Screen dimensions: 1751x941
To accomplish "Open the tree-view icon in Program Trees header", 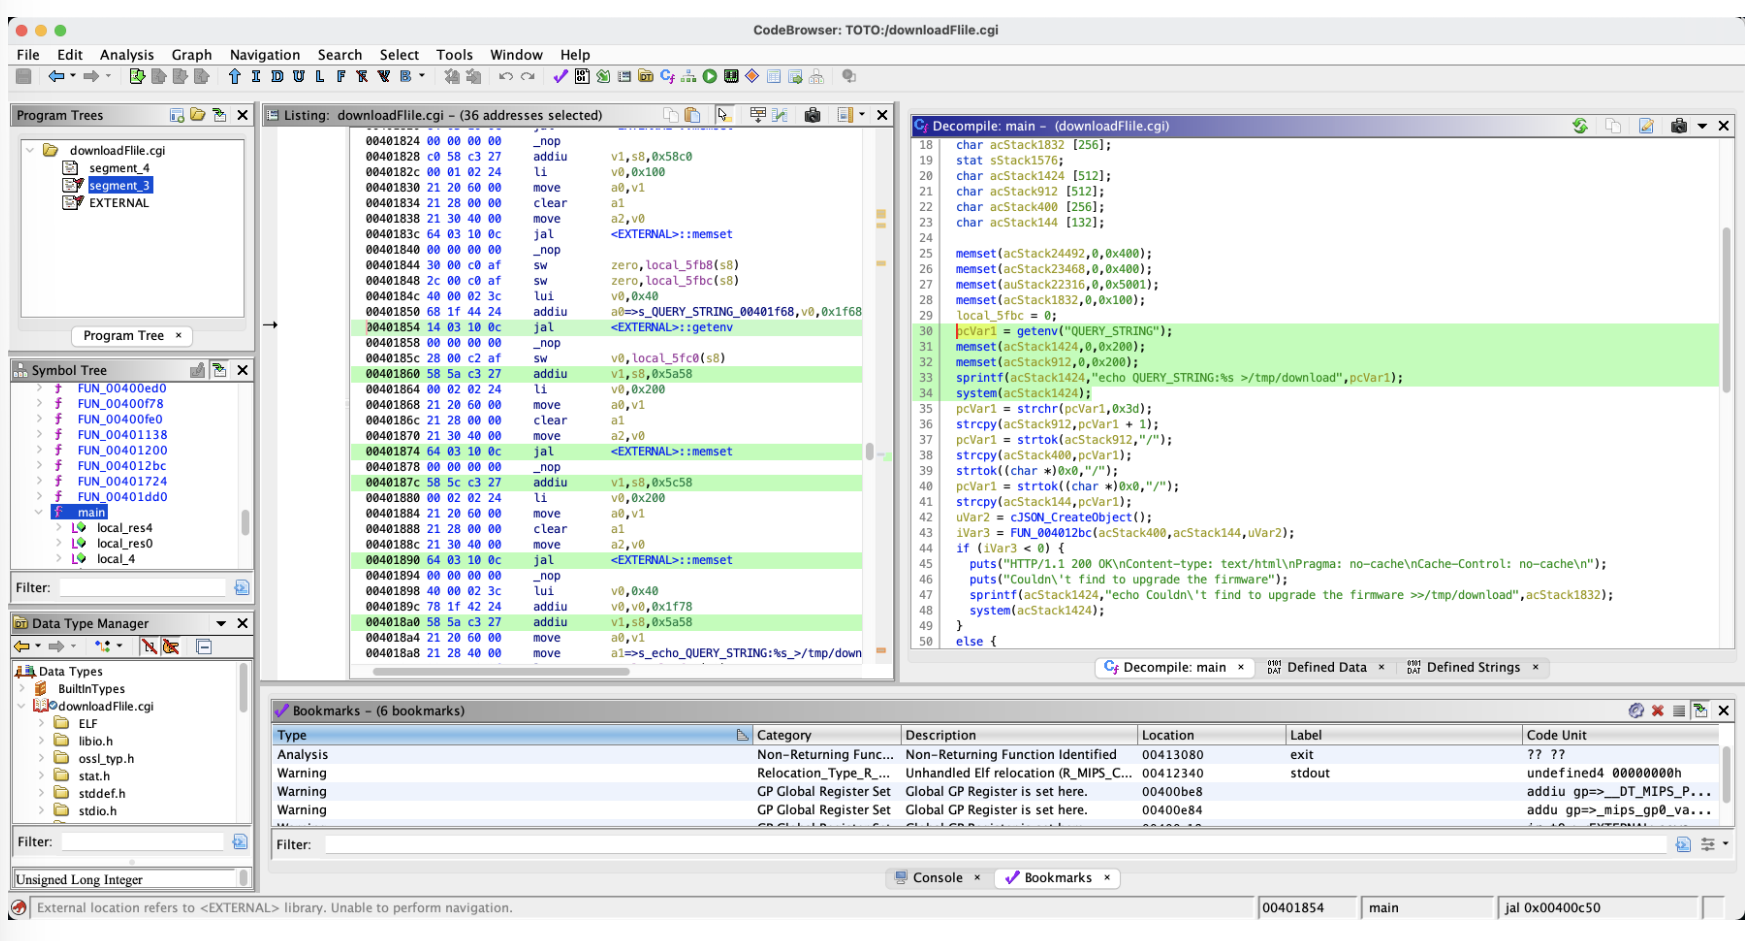I will (x=177, y=115).
